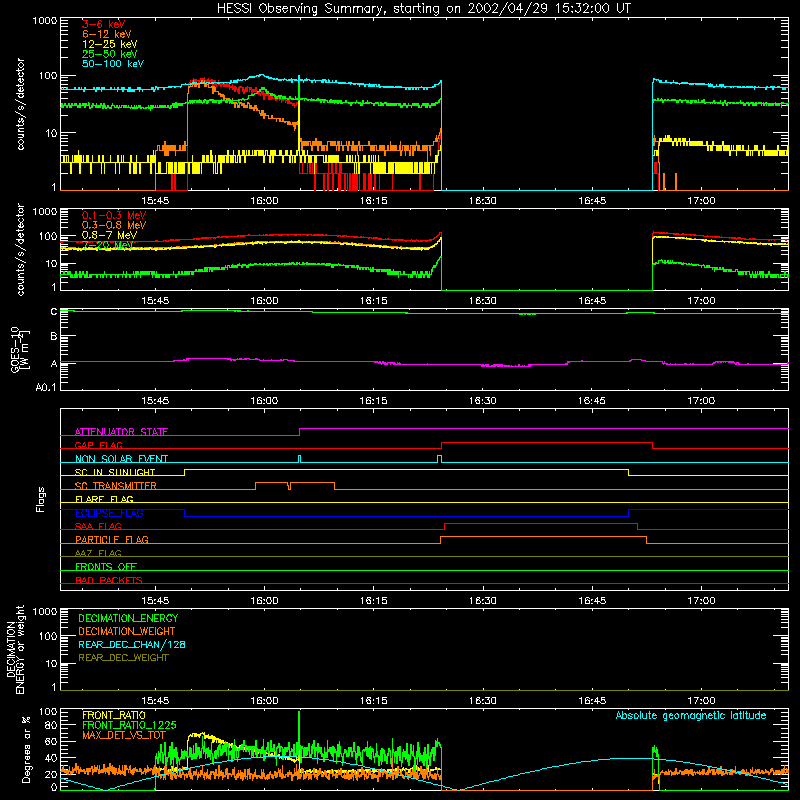Click the first NON_SOLAR_EVENT pulse marker
Viewport: 800px width, 800px height.
click(x=299, y=459)
